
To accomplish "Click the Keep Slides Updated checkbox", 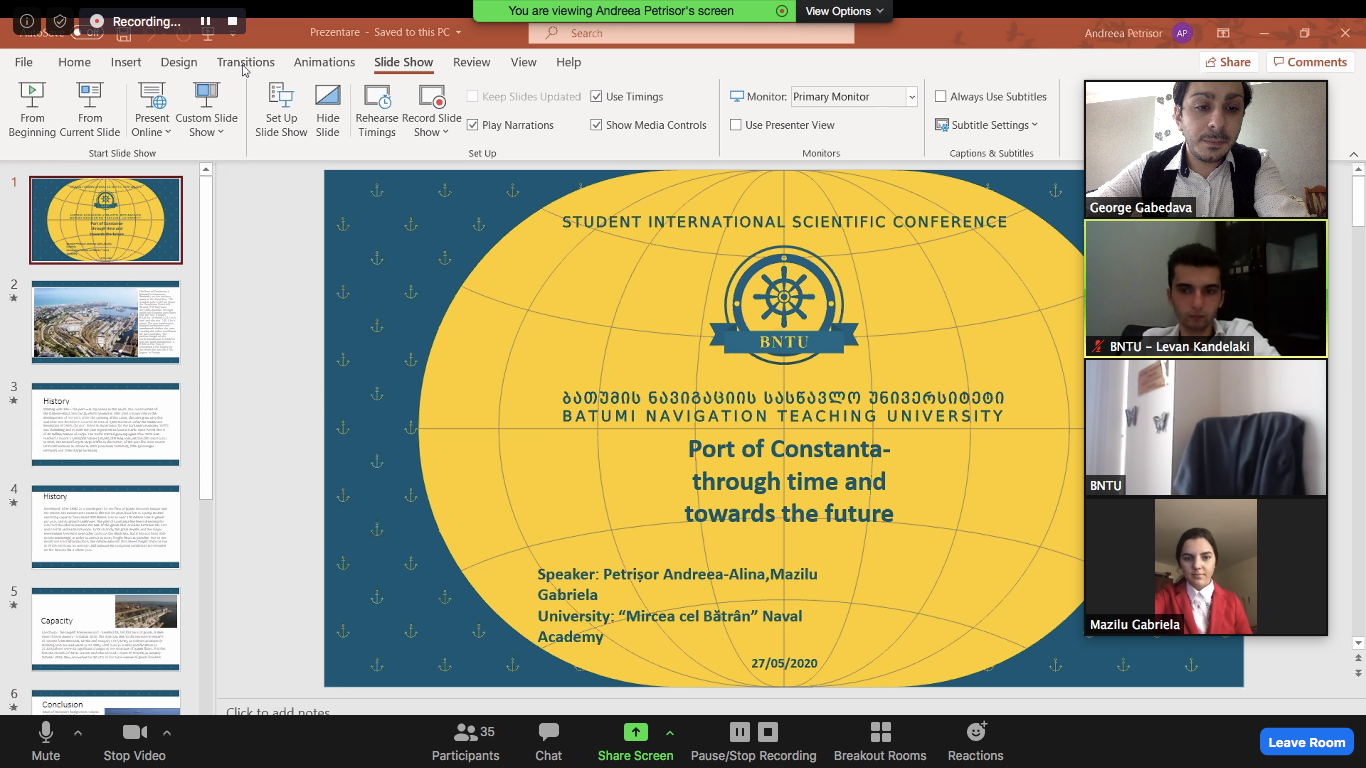I will coord(473,97).
